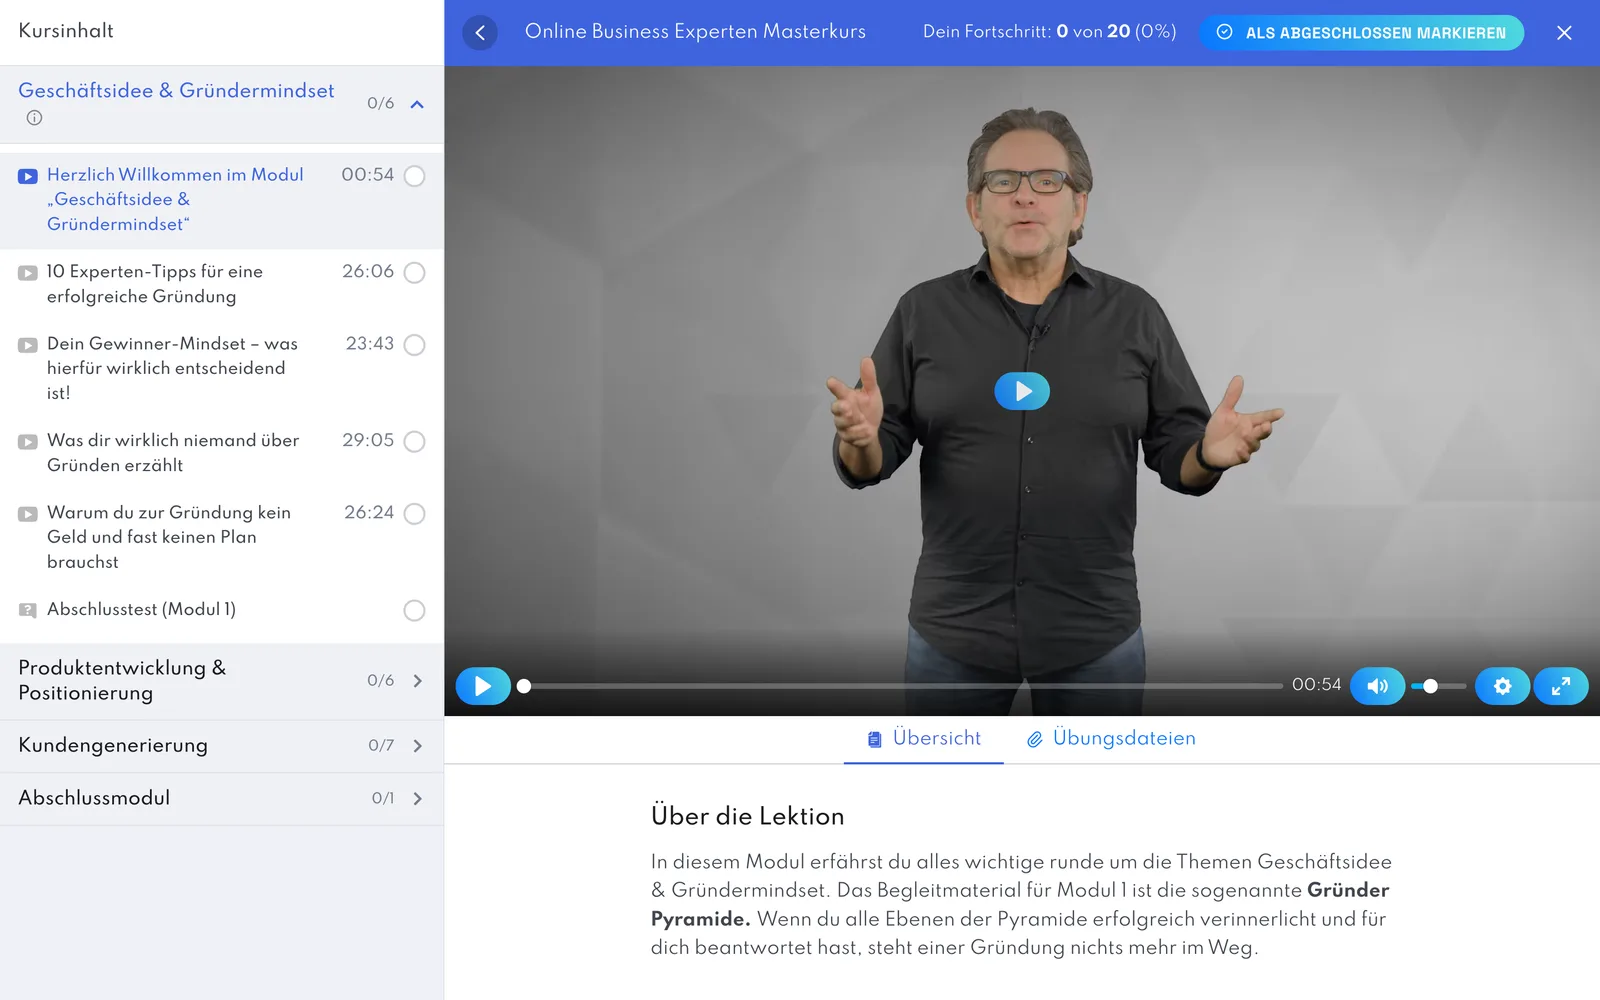This screenshot has width=1600, height=1000.
Task: Click the info icon under Geschäftsidee & Gründermindset
Action: coord(34,118)
